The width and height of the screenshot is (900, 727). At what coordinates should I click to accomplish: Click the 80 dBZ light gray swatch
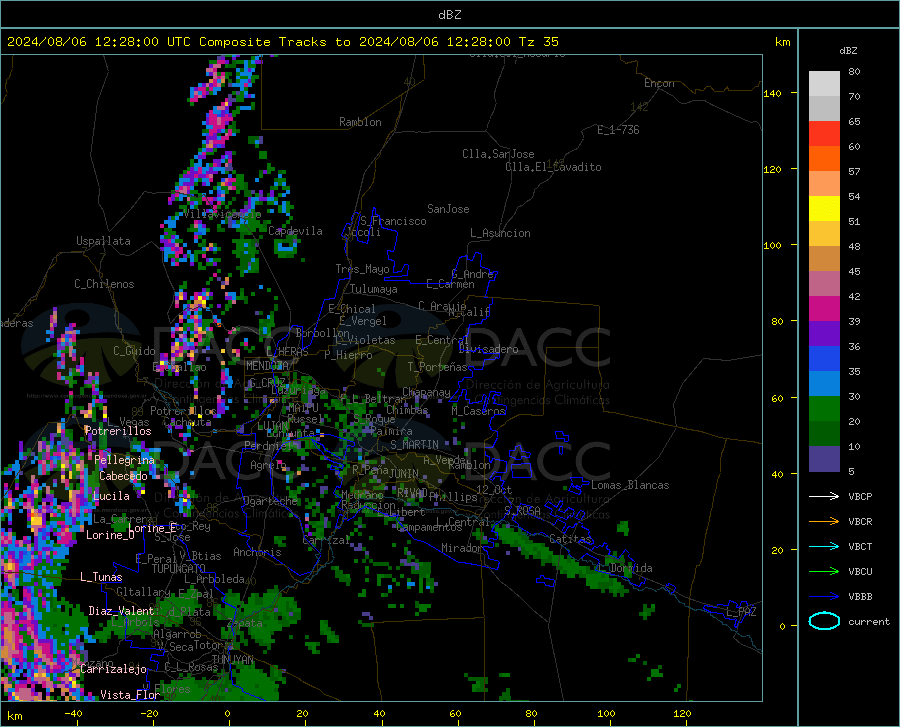coord(824,84)
